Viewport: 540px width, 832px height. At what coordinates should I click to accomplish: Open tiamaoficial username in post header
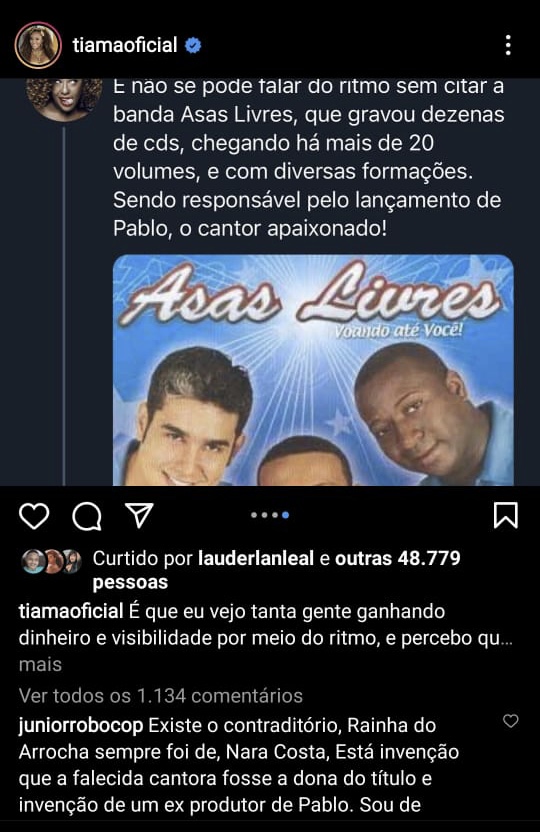pos(125,45)
